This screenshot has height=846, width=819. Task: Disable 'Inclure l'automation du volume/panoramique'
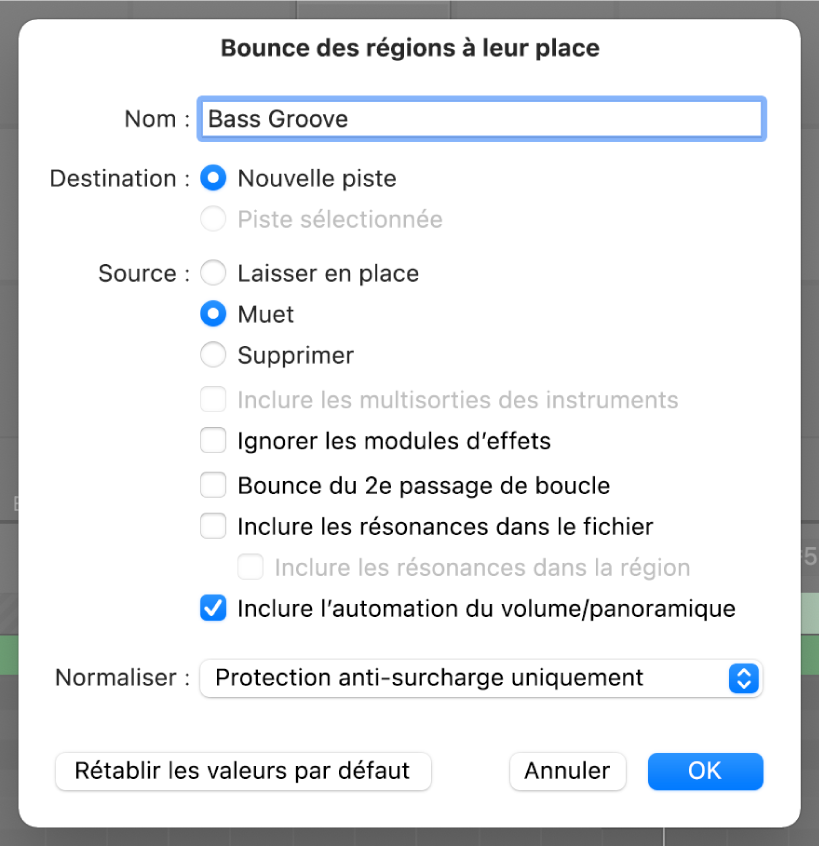point(212,608)
